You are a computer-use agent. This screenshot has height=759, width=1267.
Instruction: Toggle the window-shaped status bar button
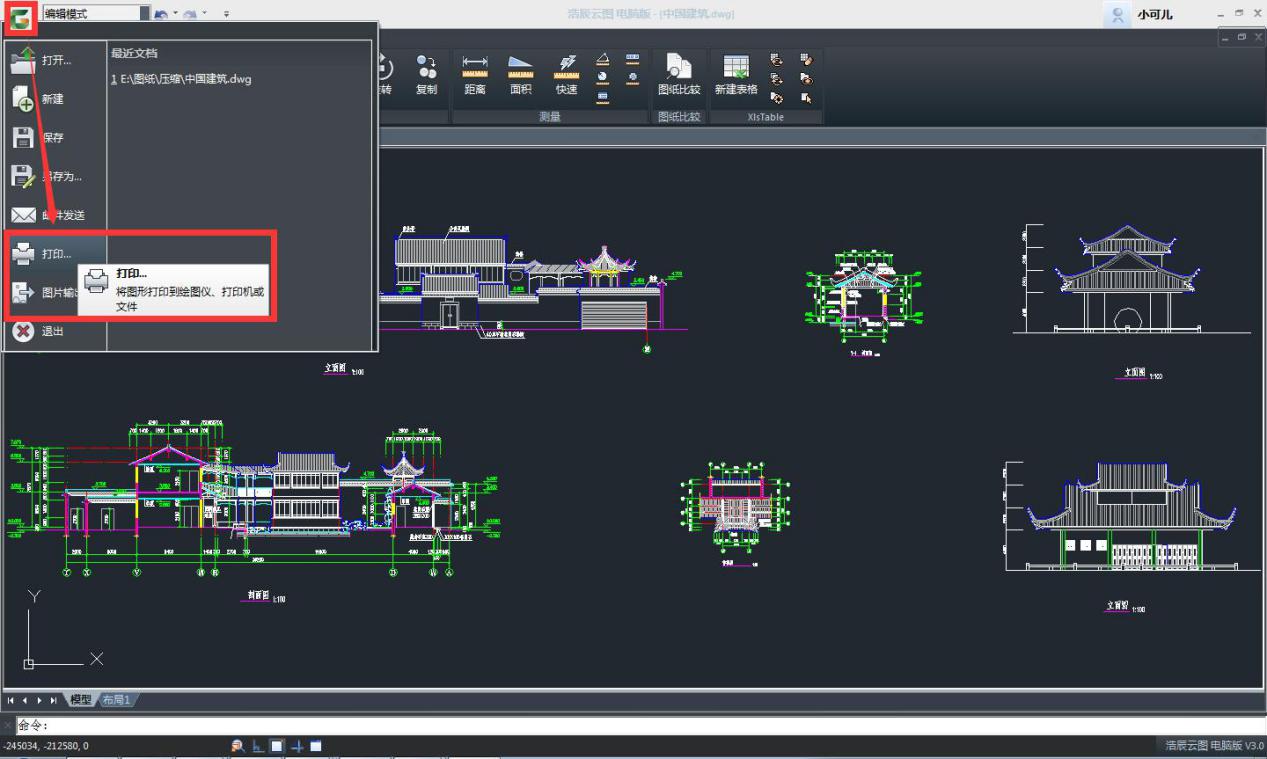[316, 746]
